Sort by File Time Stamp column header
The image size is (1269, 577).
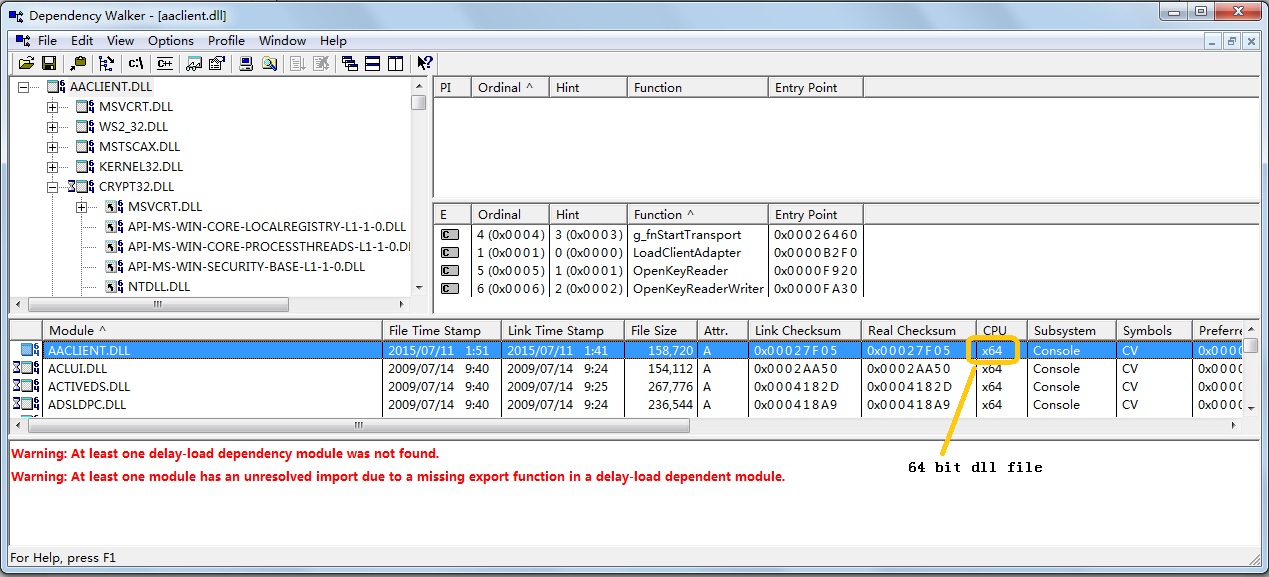tap(441, 330)
